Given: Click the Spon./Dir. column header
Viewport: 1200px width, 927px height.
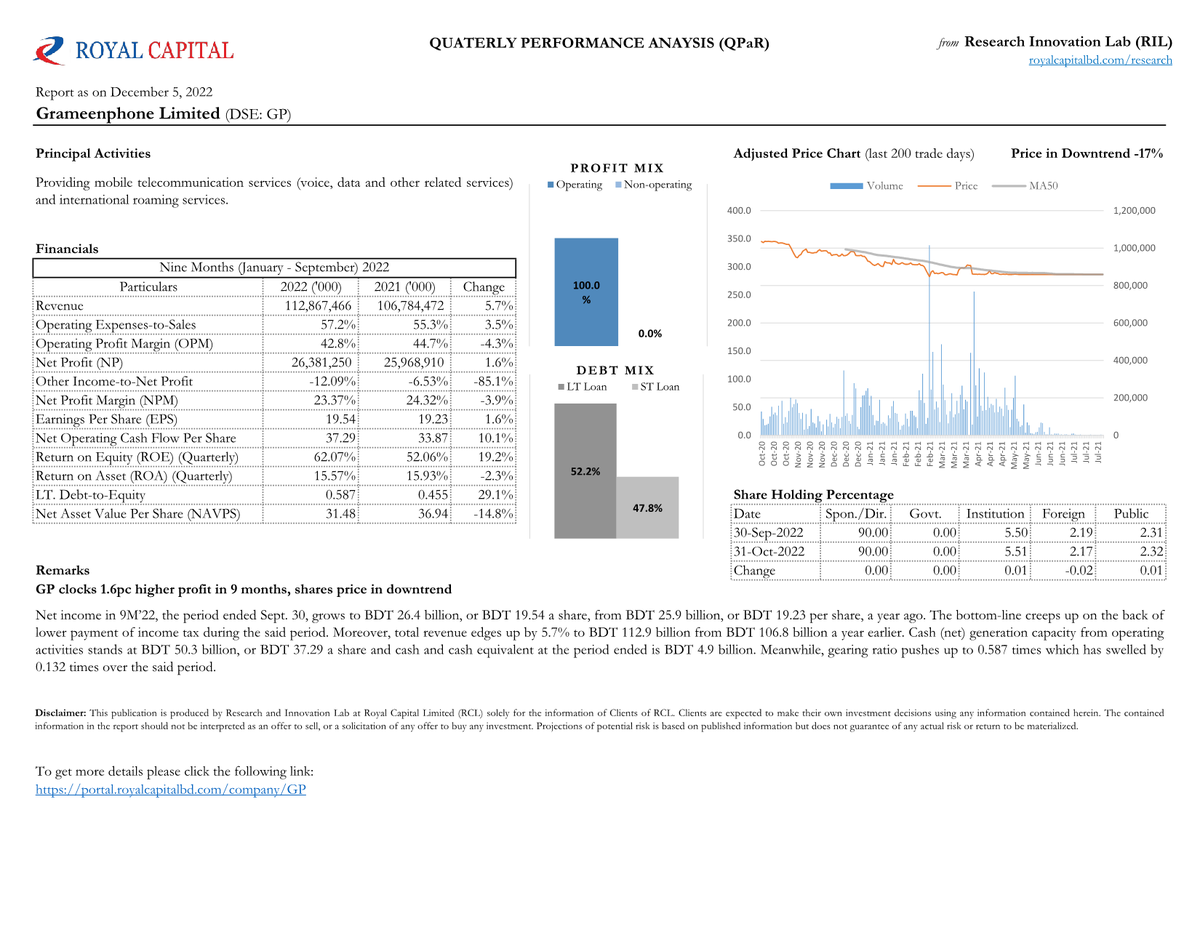Looking at the screenshot, I should click(x=858, y=514).
